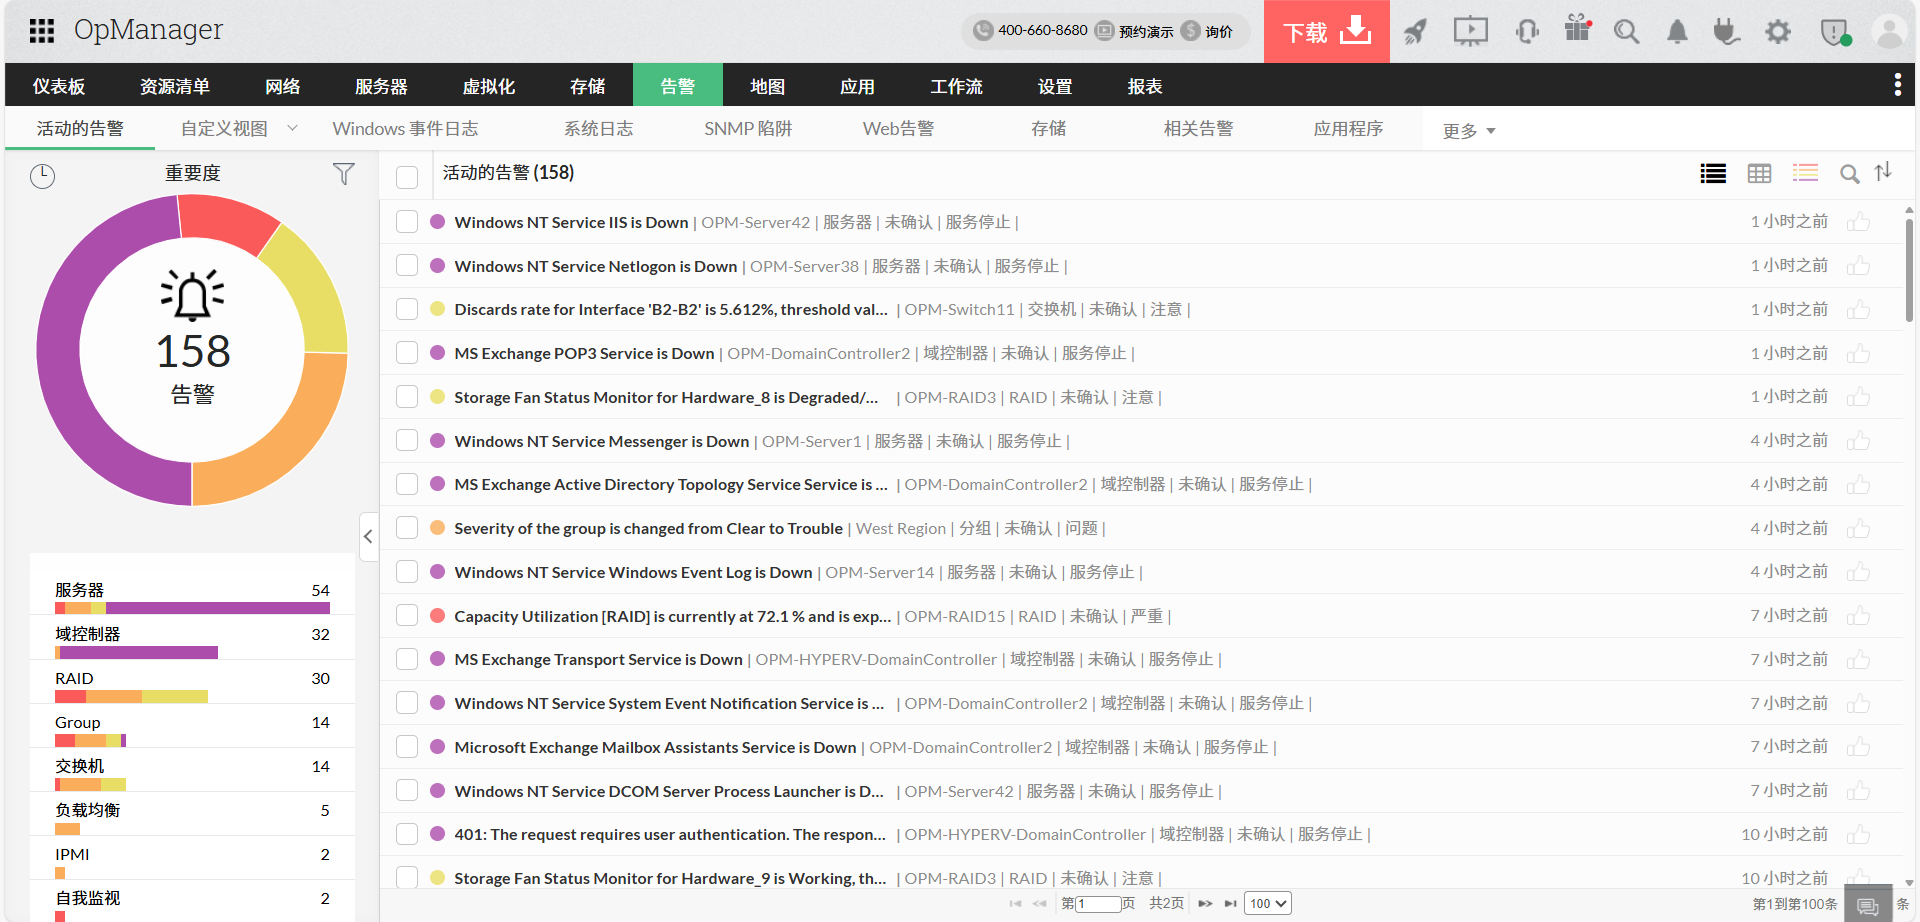Click the alarm search magnifier icon

tap(1849, 174)
